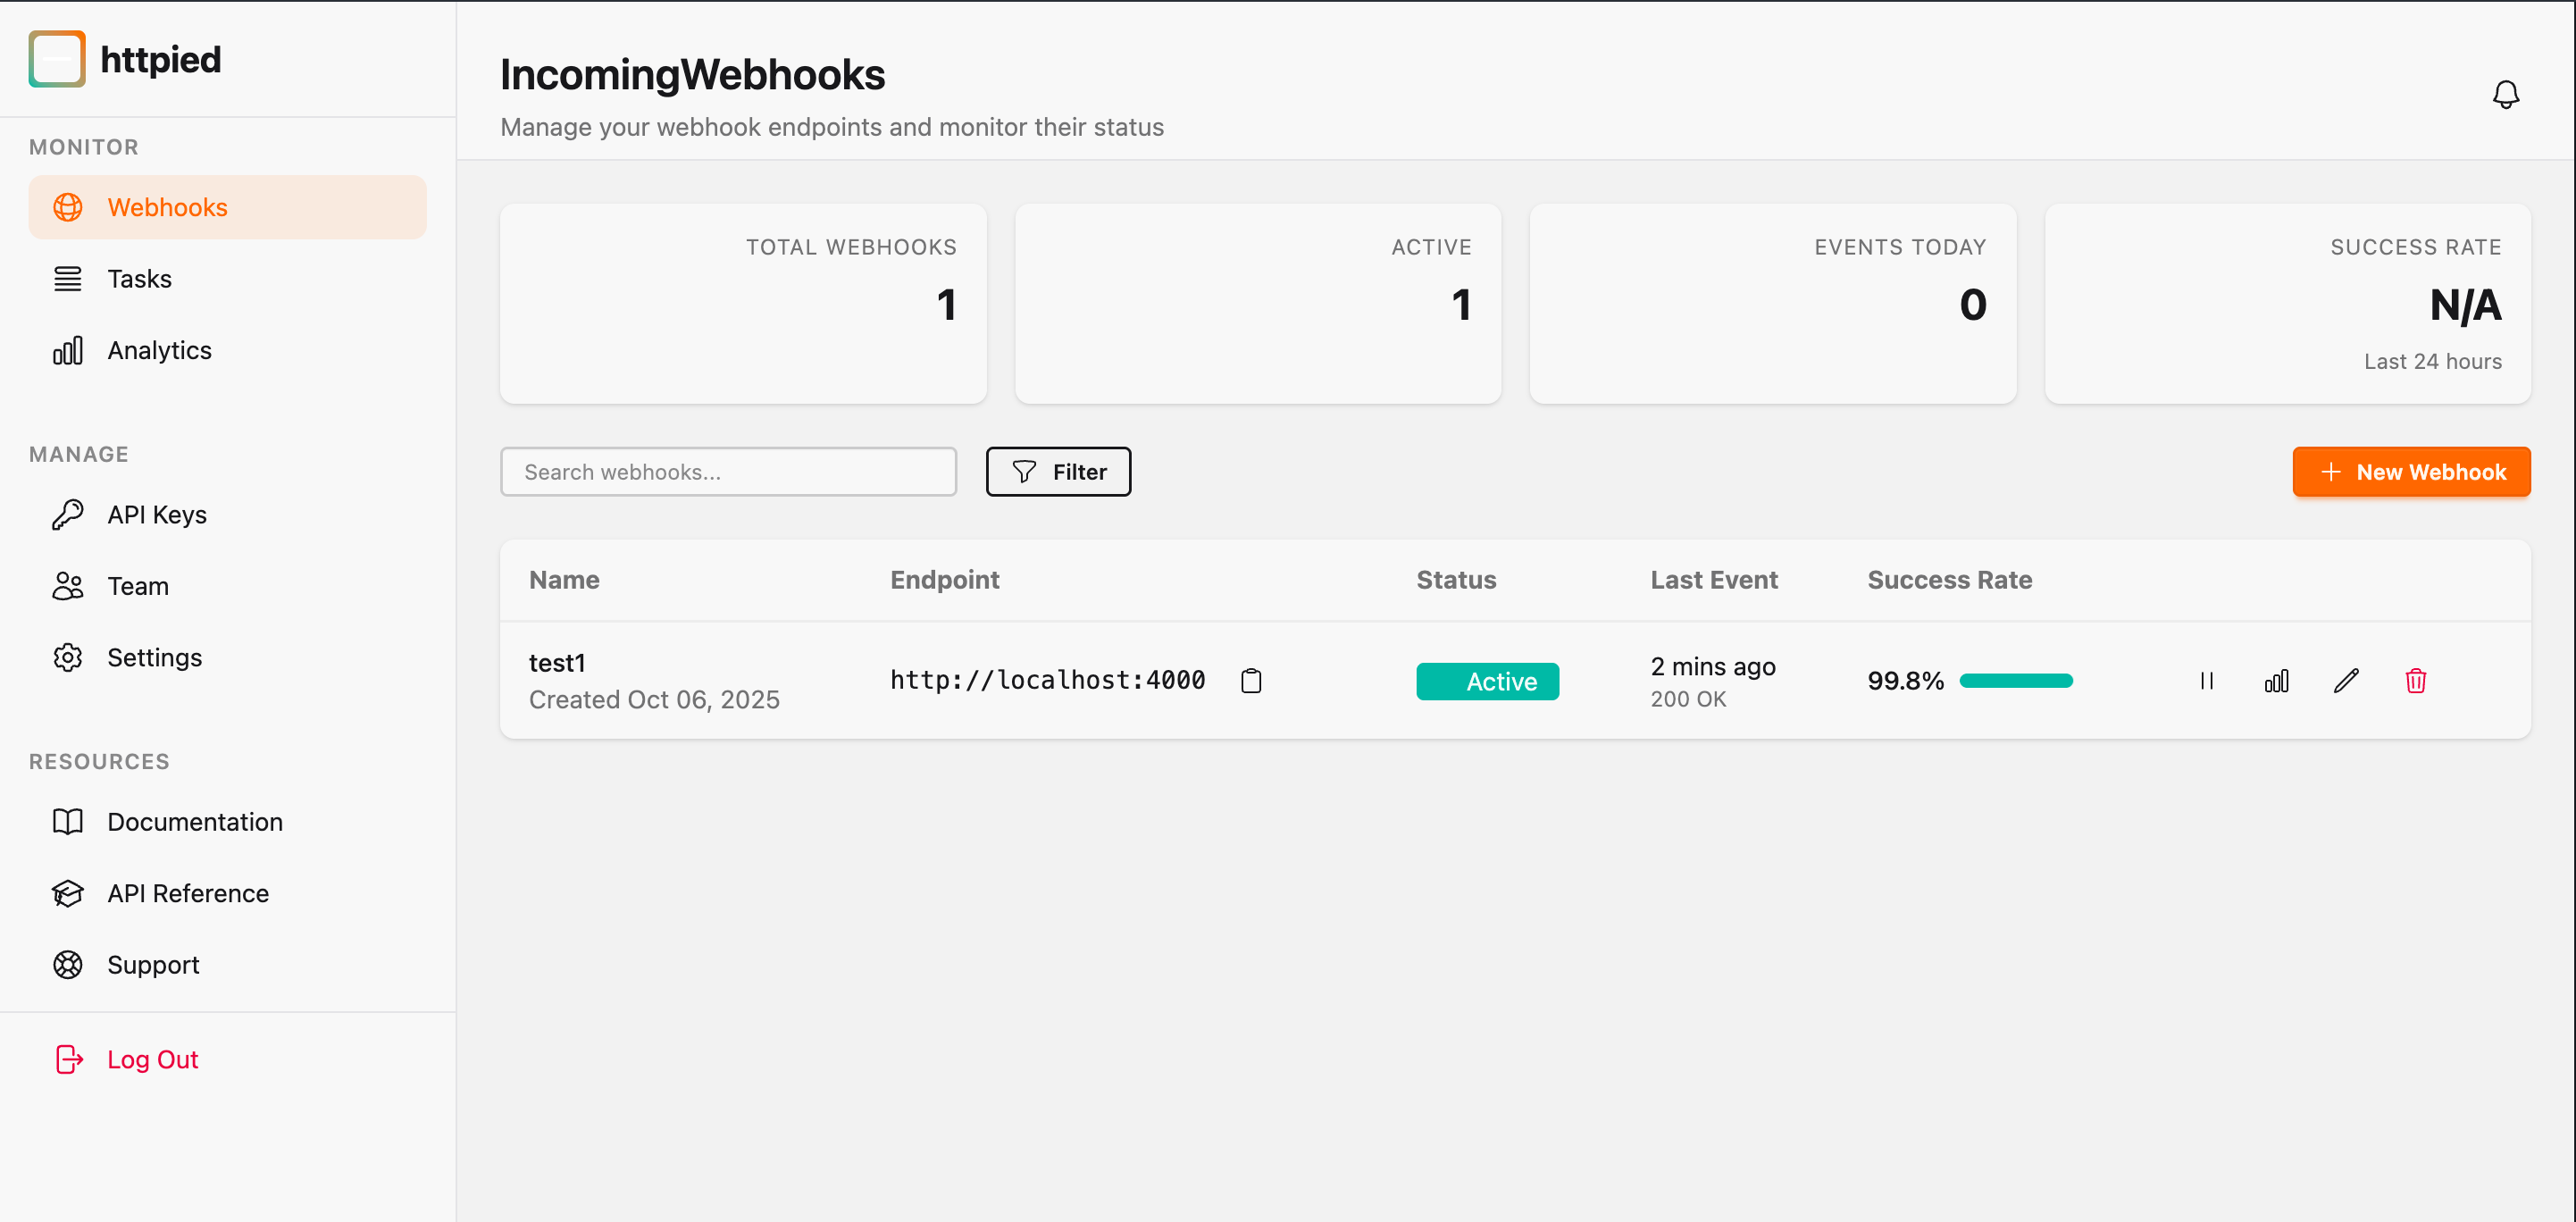
Task: Select the Webhooks sidebar icon
Action: [x=67, y=207]
